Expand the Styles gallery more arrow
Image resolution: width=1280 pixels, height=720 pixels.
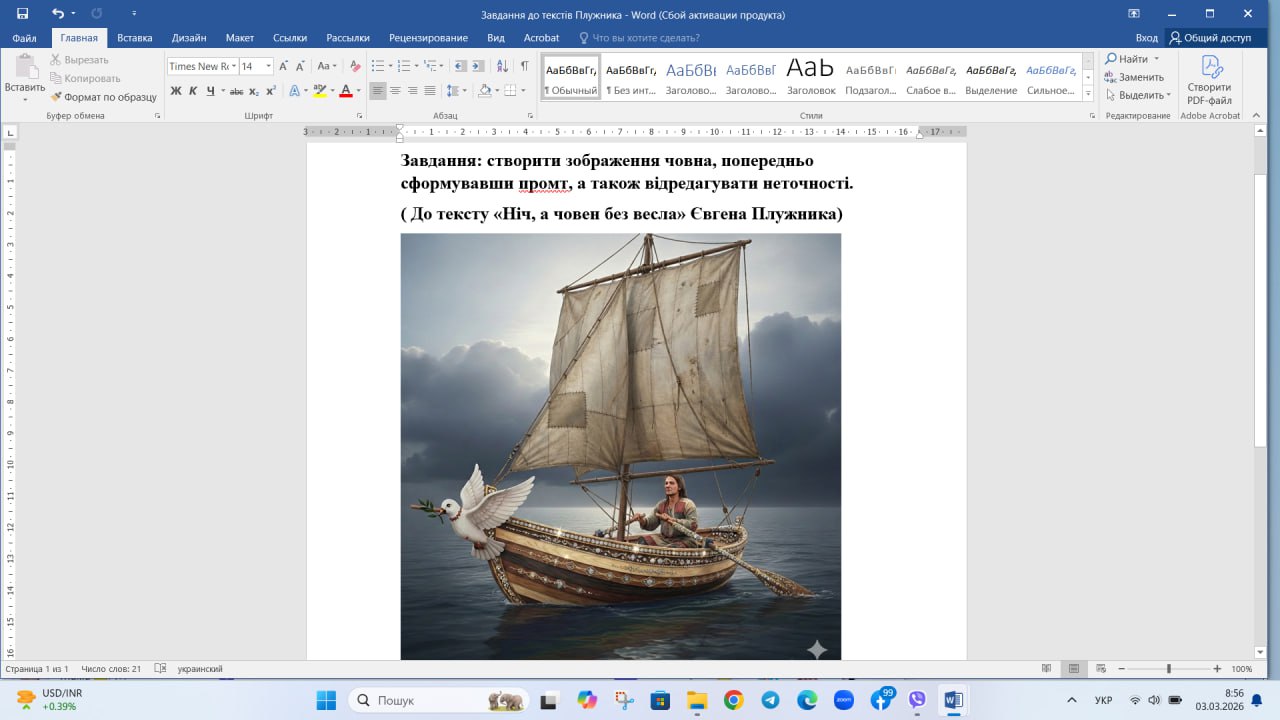tap(1088, 93)
